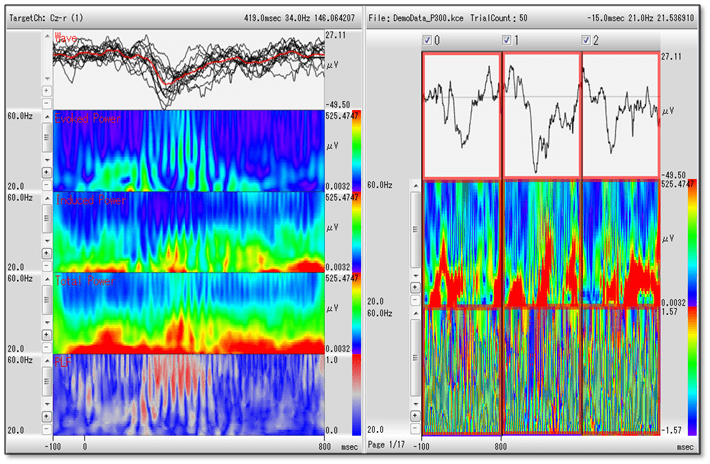Viewport: 710px width, 464px height.
Task: Select the trial 1 waveform panel
Action: click(540, 115)
